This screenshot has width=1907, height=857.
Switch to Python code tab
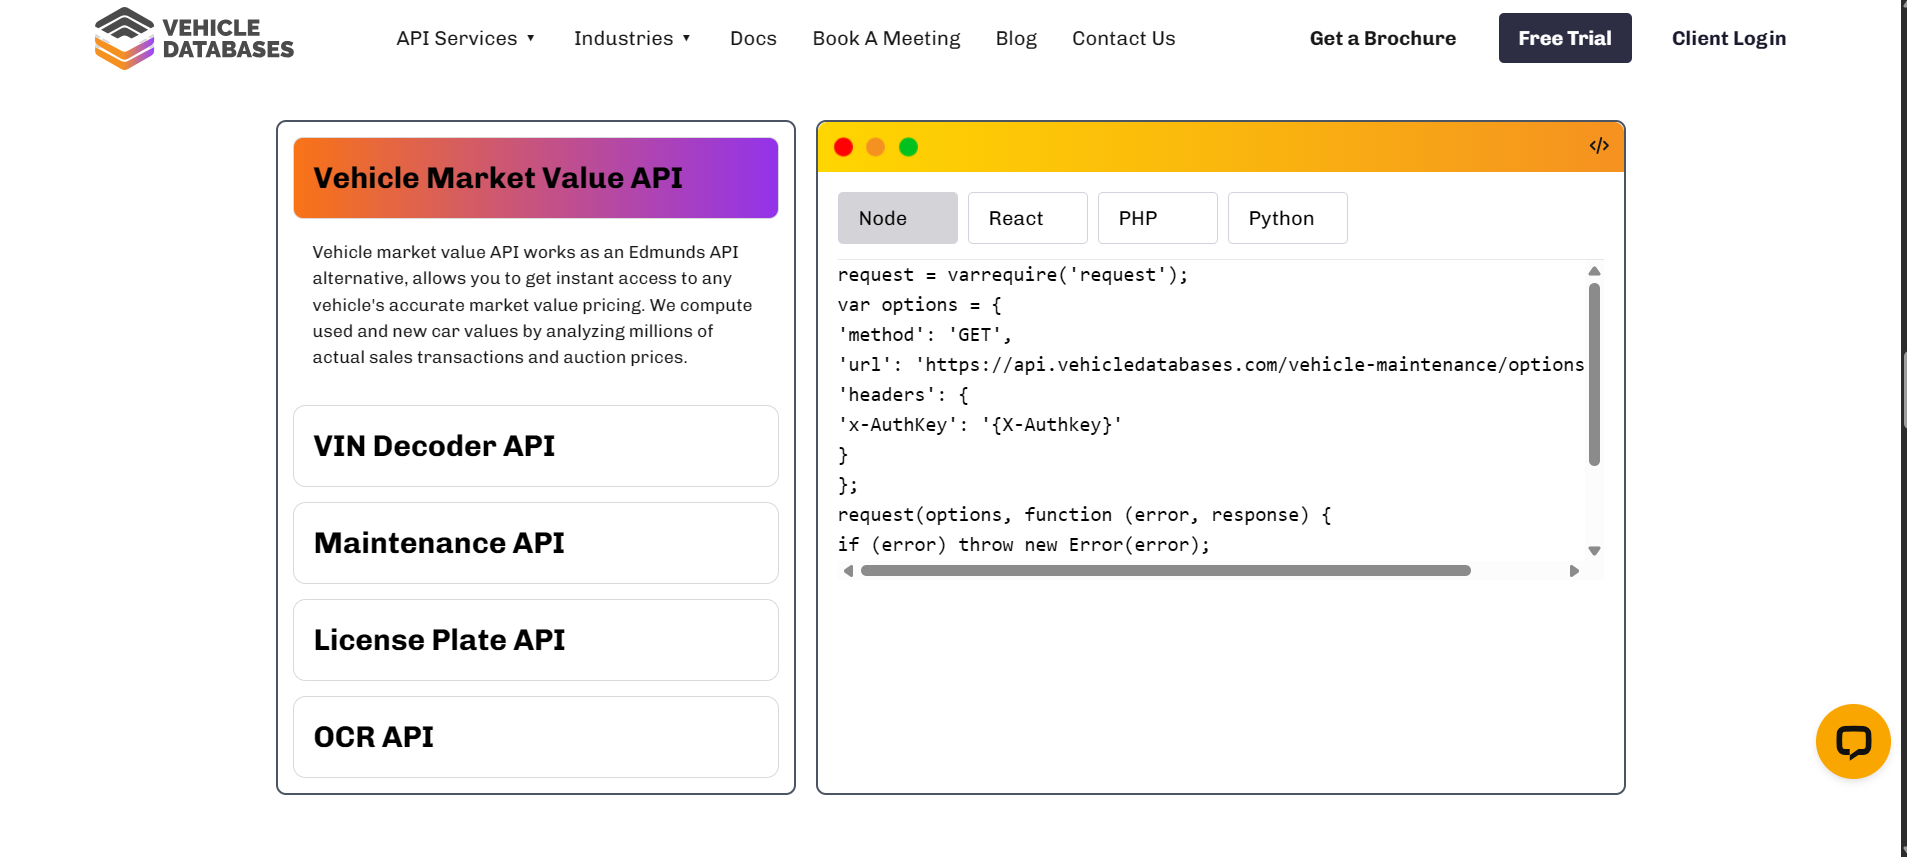coord(1288,218)
